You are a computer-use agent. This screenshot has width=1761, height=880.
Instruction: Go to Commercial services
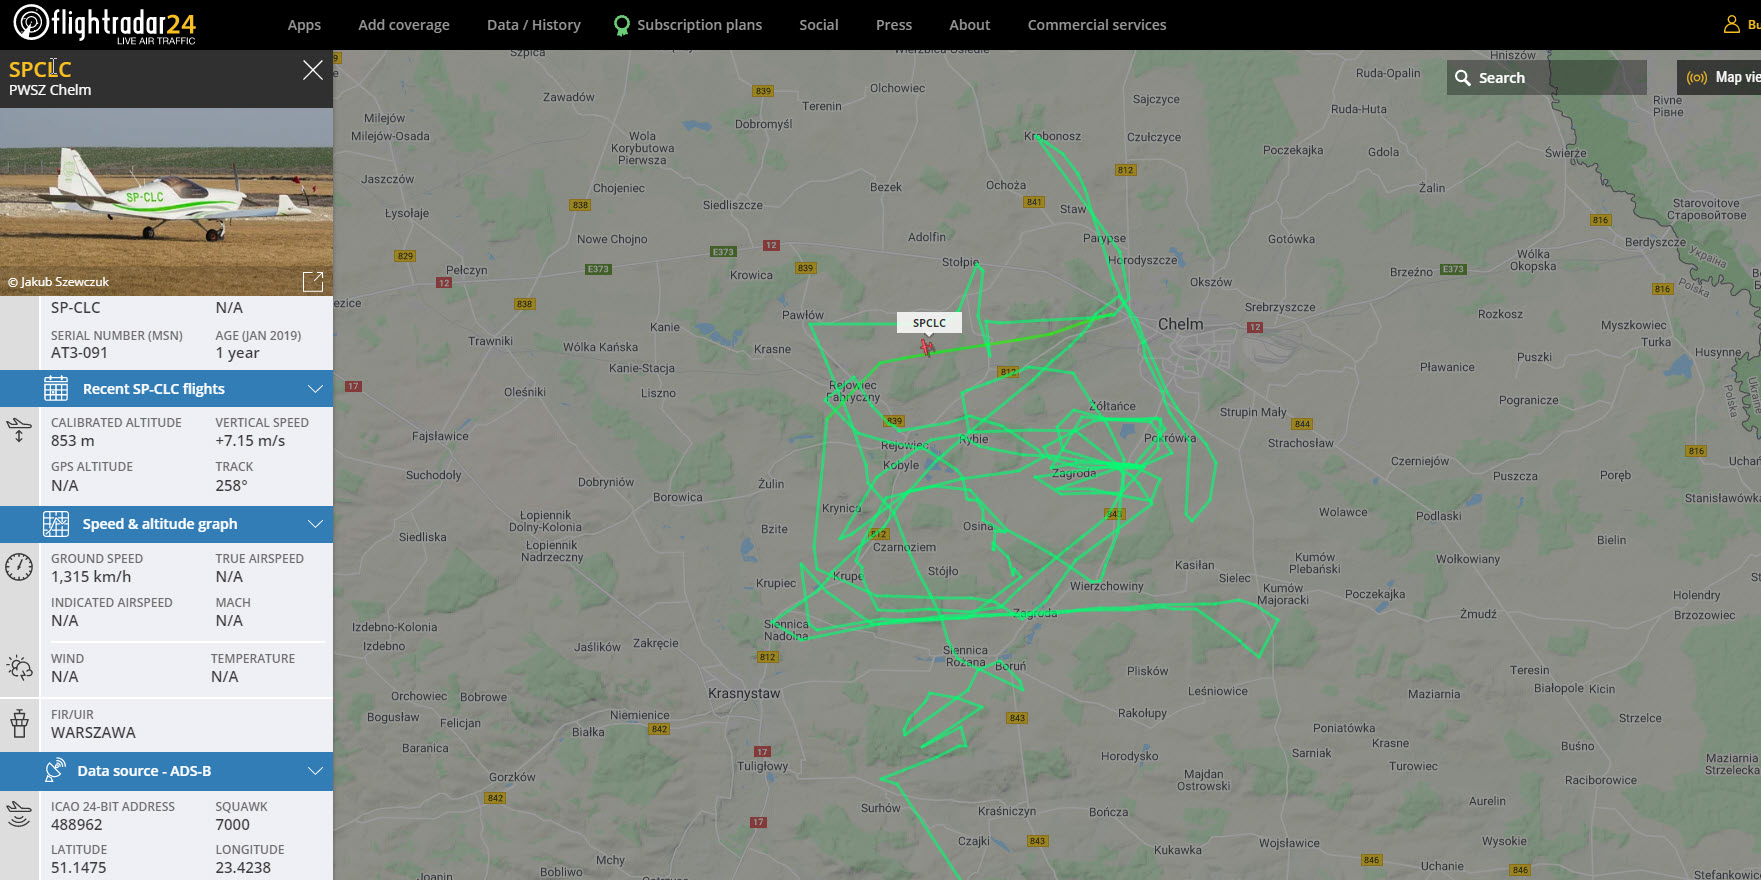pyautogui.click(x=1097, y=25)
